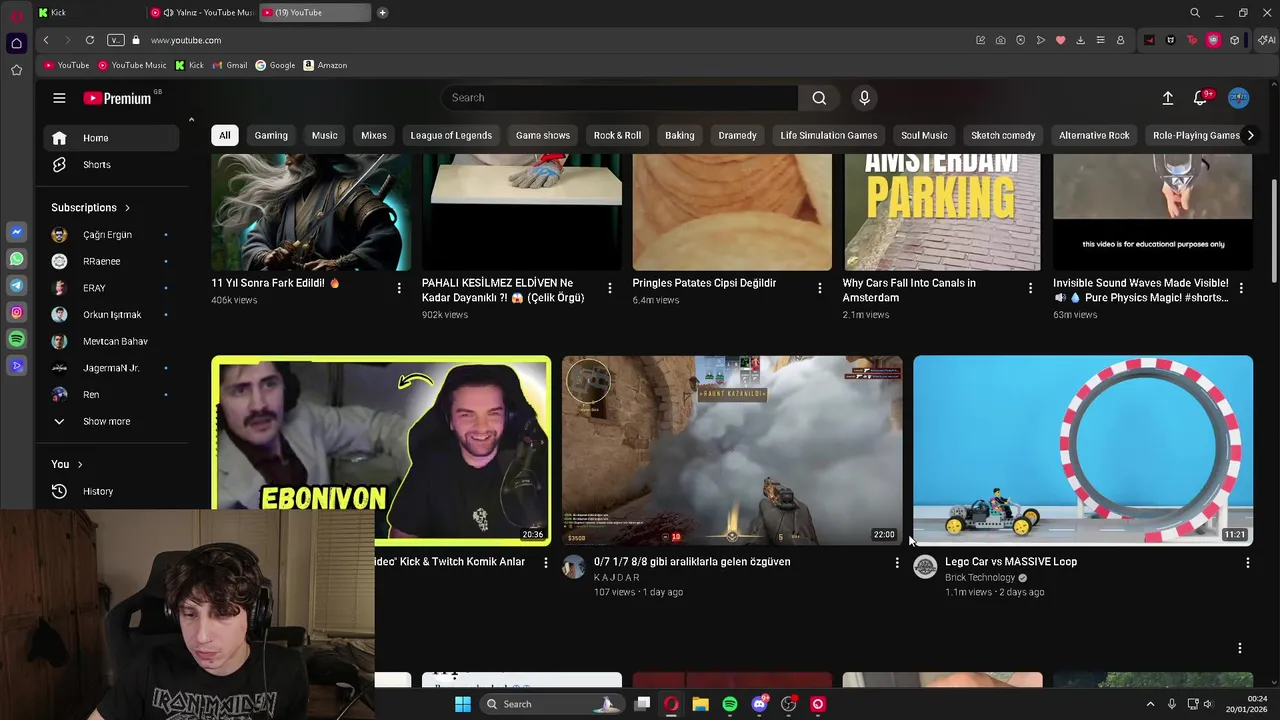Open the system tray volume icon
This screenshot has width=1280, height=720.
pyautogui.click(x=1208, y=704)
